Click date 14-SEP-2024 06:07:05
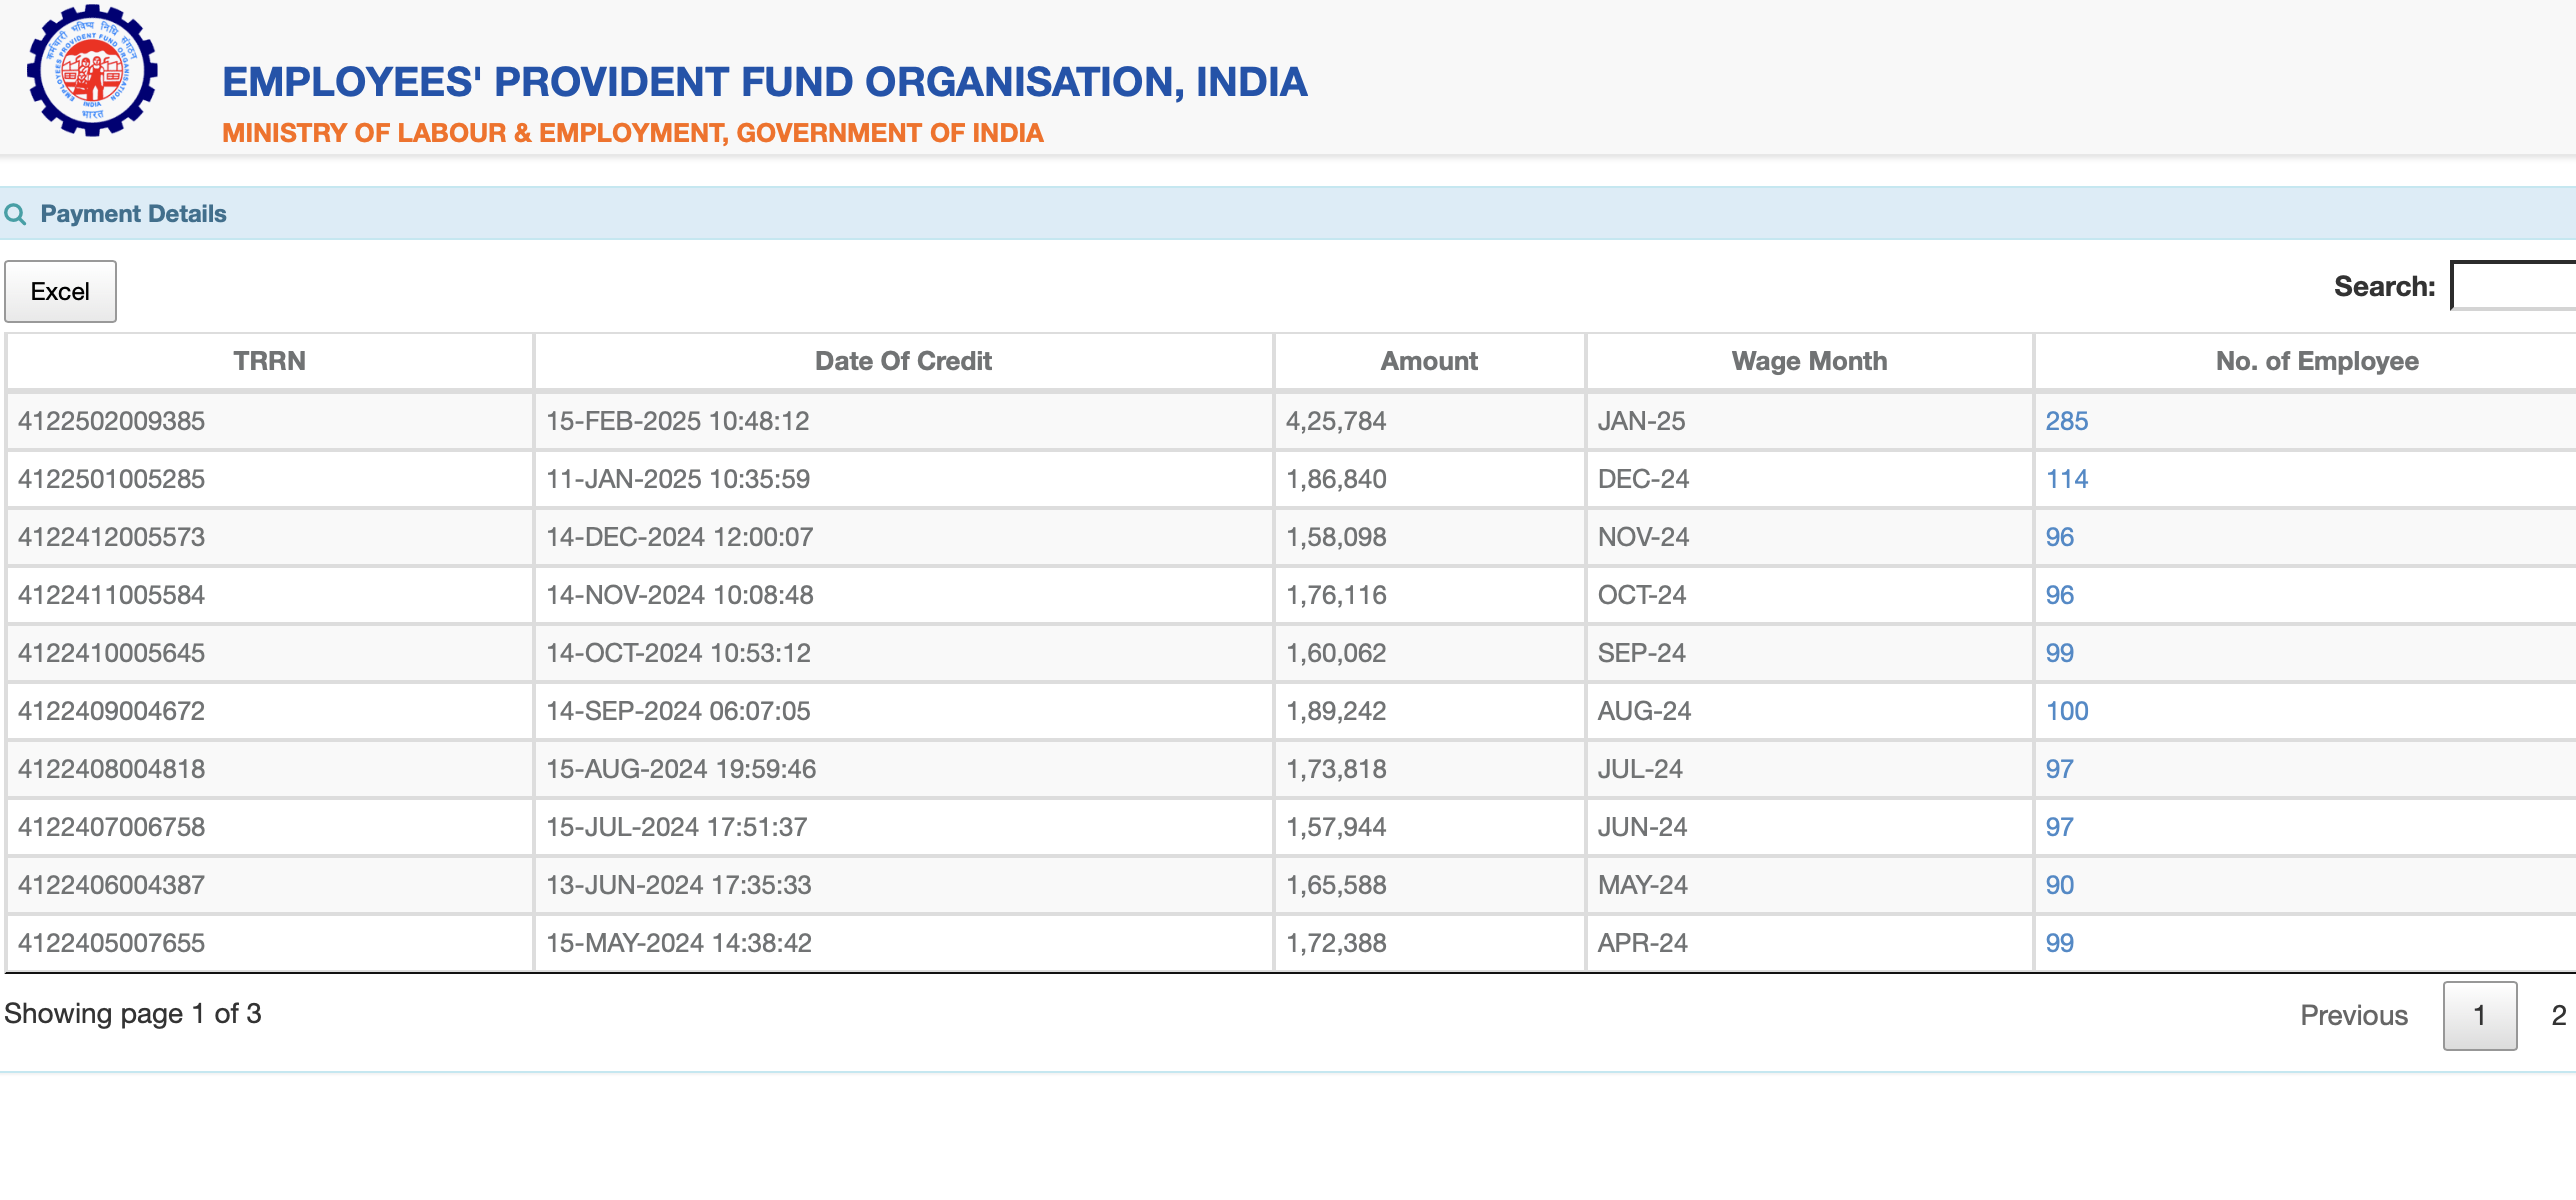Screen dimensions: 2576x1200 point(678,711)
